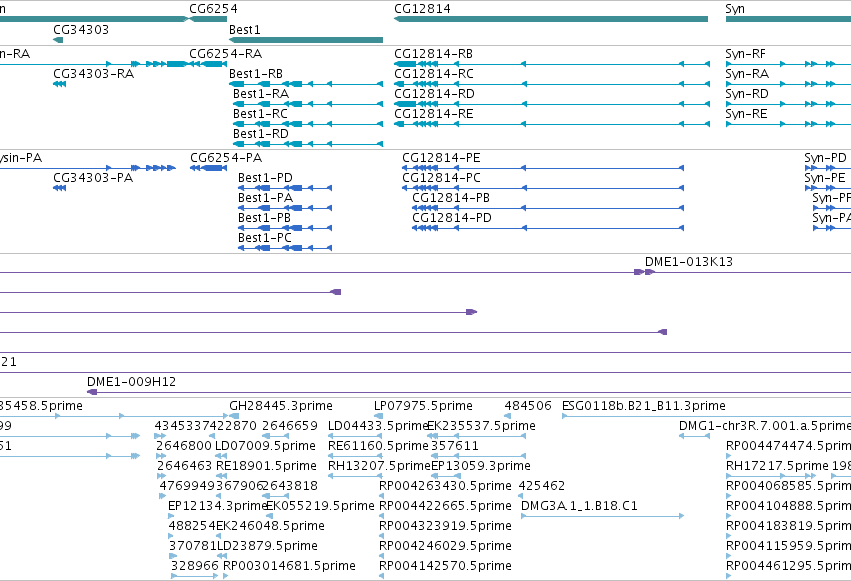Open transcript CG12814-RD
The height and width of the screenshot is (581, 851).
pos(434,94)
